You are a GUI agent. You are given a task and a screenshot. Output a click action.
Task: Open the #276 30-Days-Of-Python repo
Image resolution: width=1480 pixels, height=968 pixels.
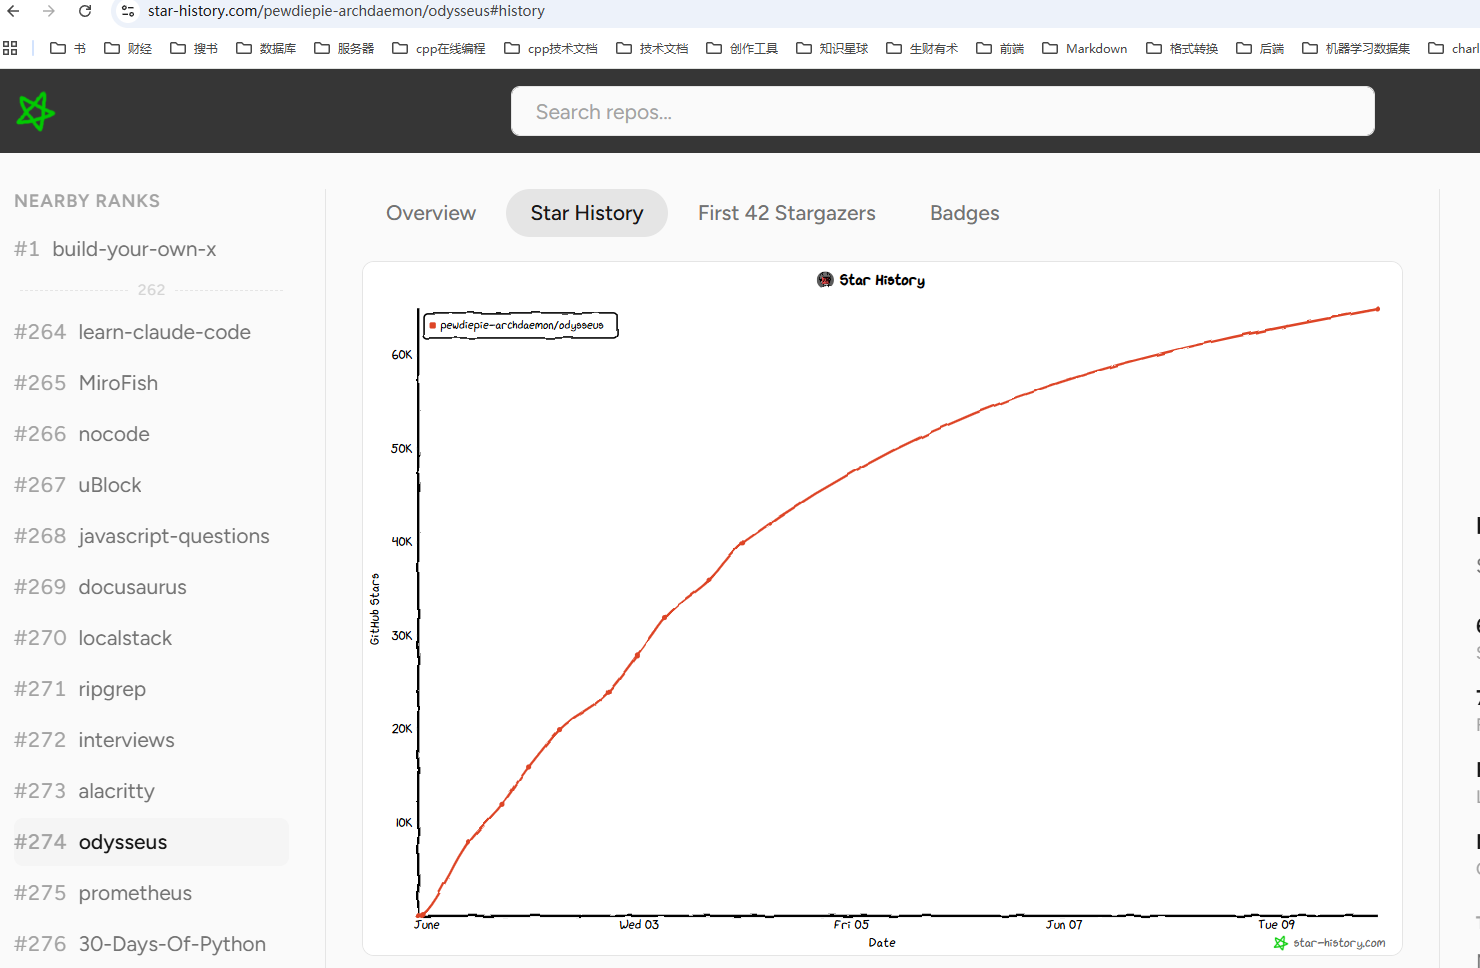140,944
